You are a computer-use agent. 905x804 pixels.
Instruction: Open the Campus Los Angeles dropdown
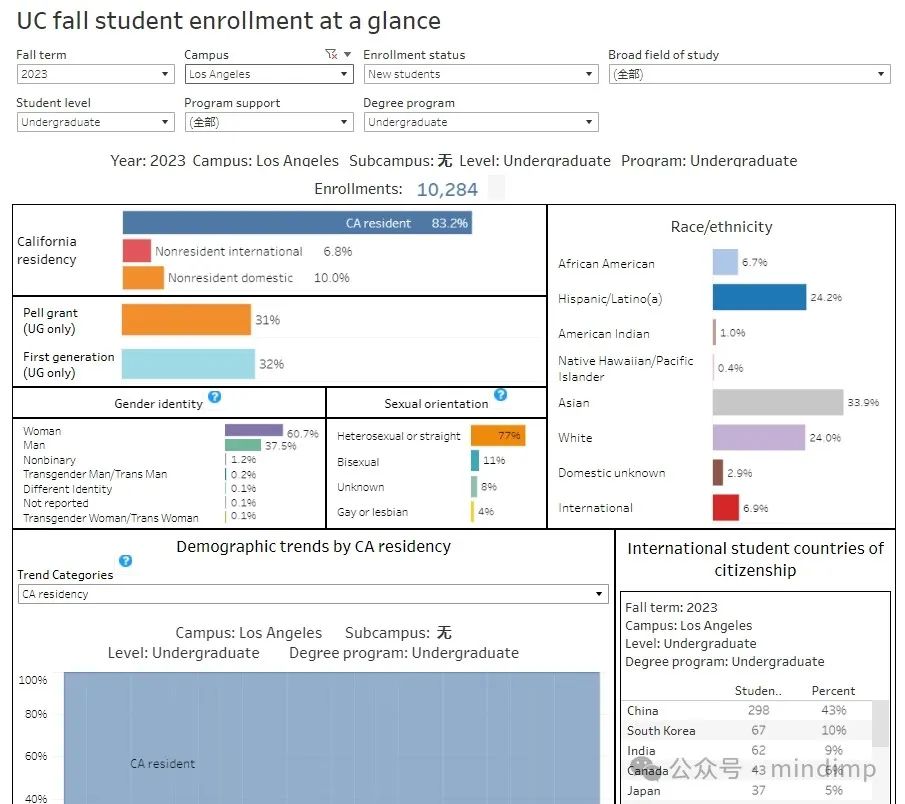(x=269, y=74)
